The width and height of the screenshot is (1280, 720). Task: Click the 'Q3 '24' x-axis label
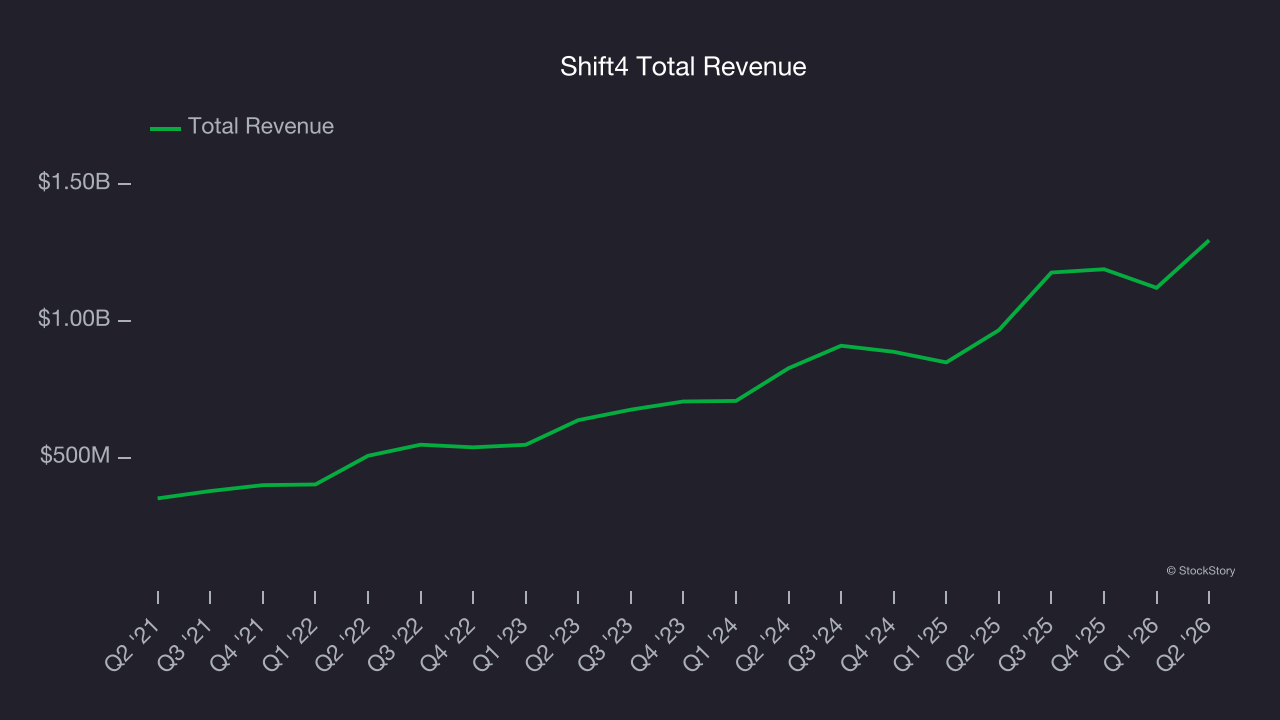(x=817, y=643)
